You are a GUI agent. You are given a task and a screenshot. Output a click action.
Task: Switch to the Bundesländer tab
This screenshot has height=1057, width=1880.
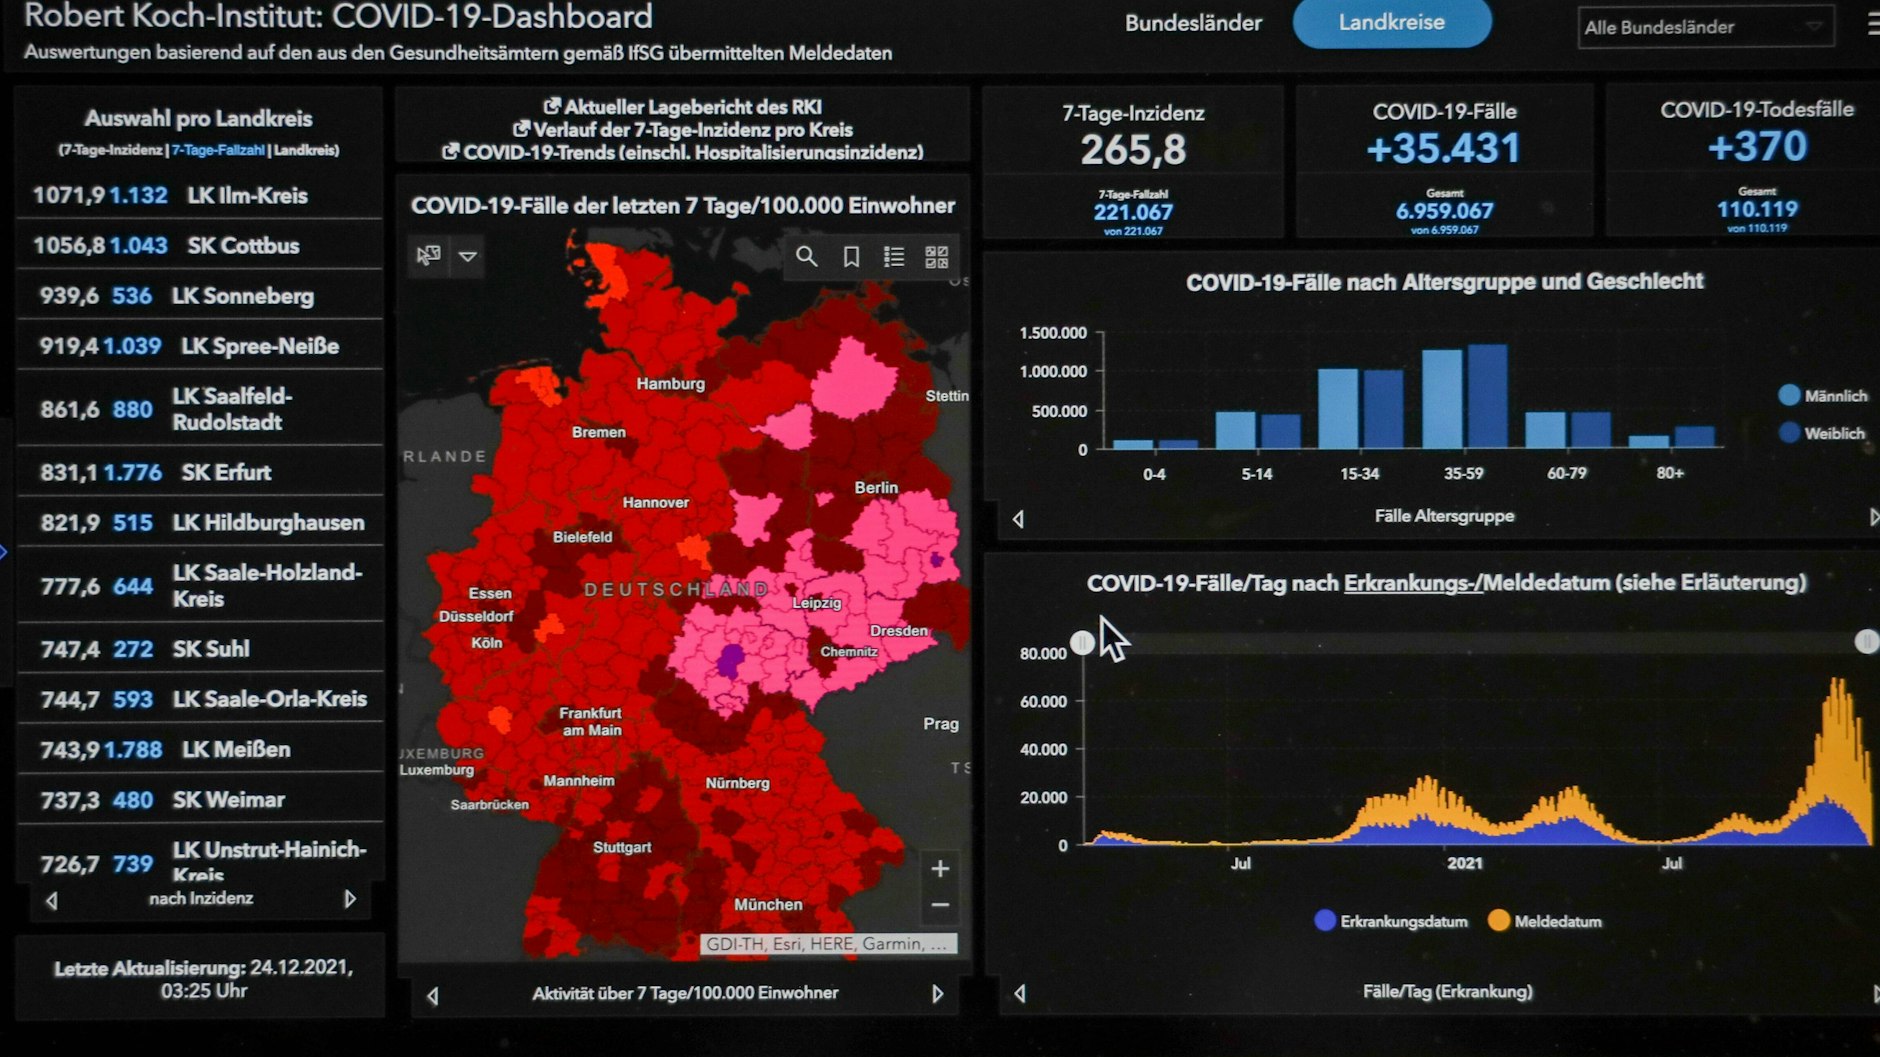(x=1193, y=23)
